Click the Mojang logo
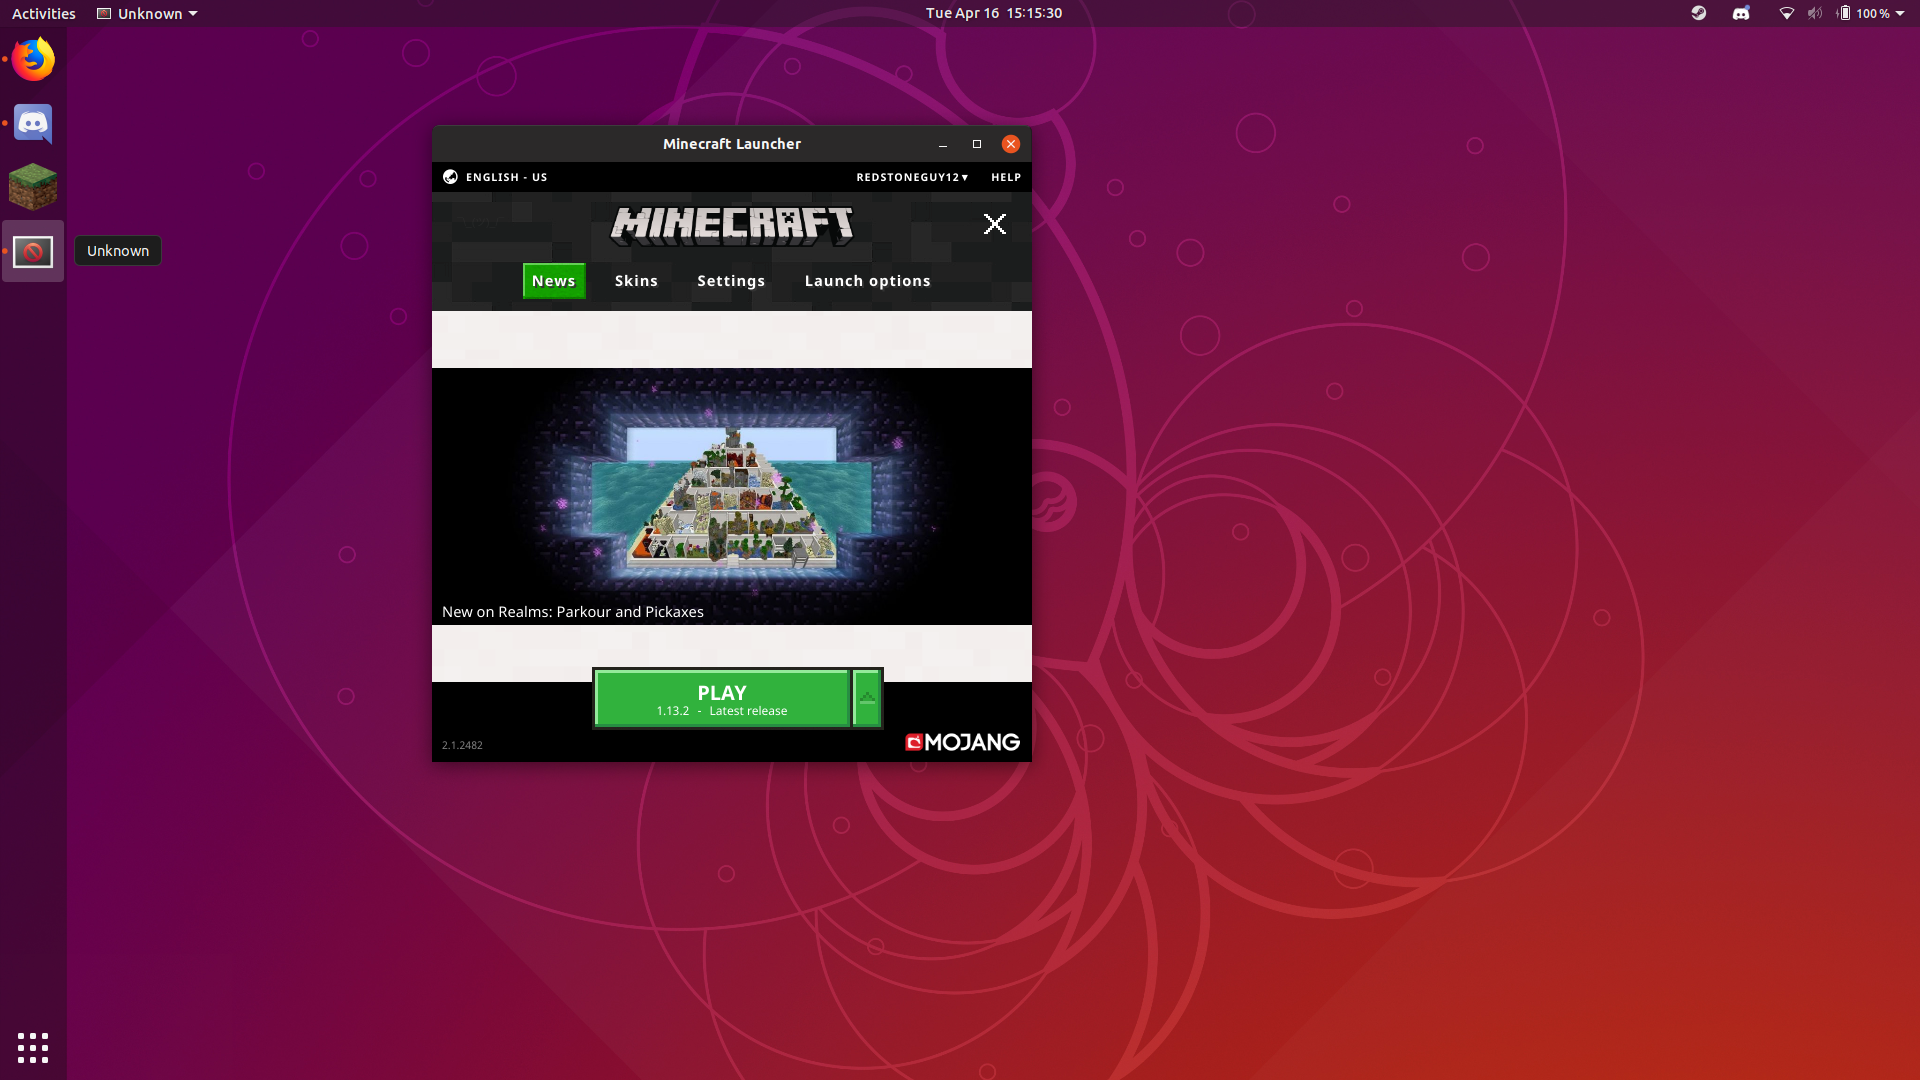This screenshot has height=1080, width=1920. pos(962,742)
